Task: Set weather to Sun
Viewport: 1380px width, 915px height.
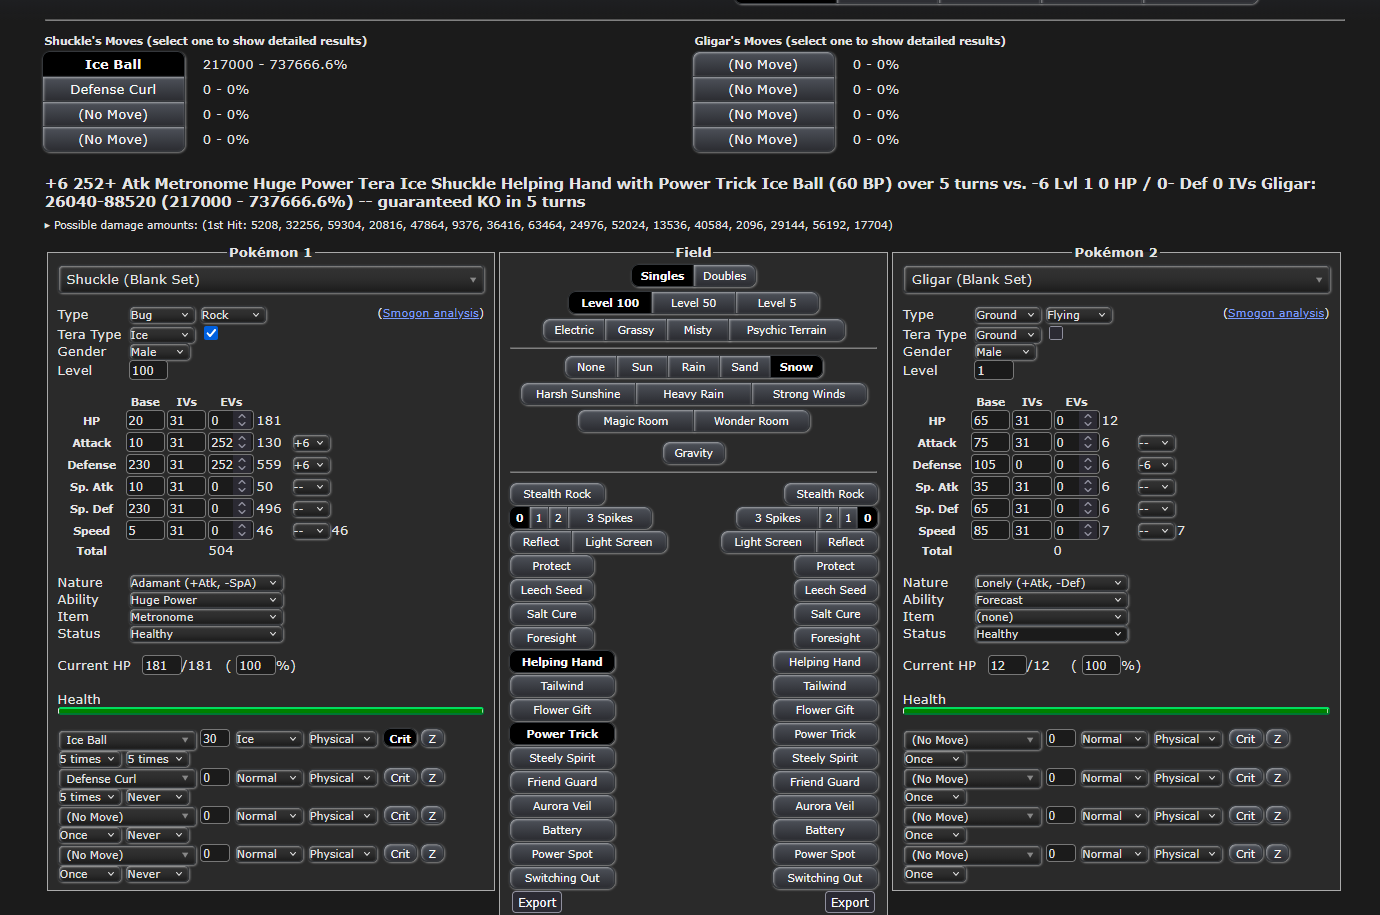Action: tap(642, 367)
